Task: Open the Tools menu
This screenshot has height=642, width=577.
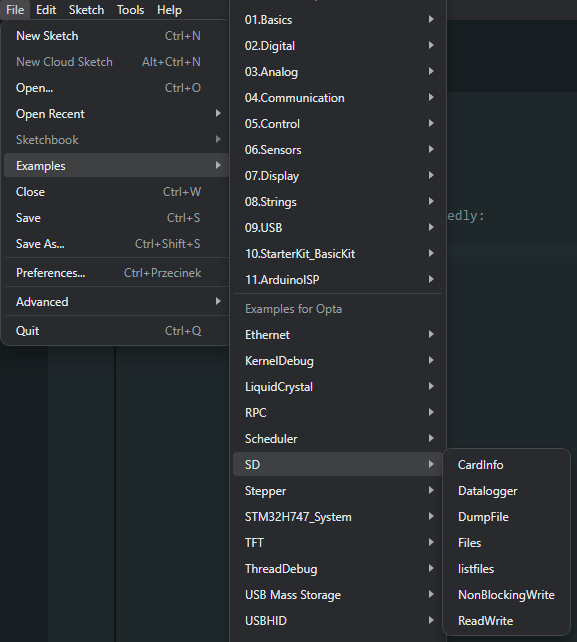Action: 130,9
